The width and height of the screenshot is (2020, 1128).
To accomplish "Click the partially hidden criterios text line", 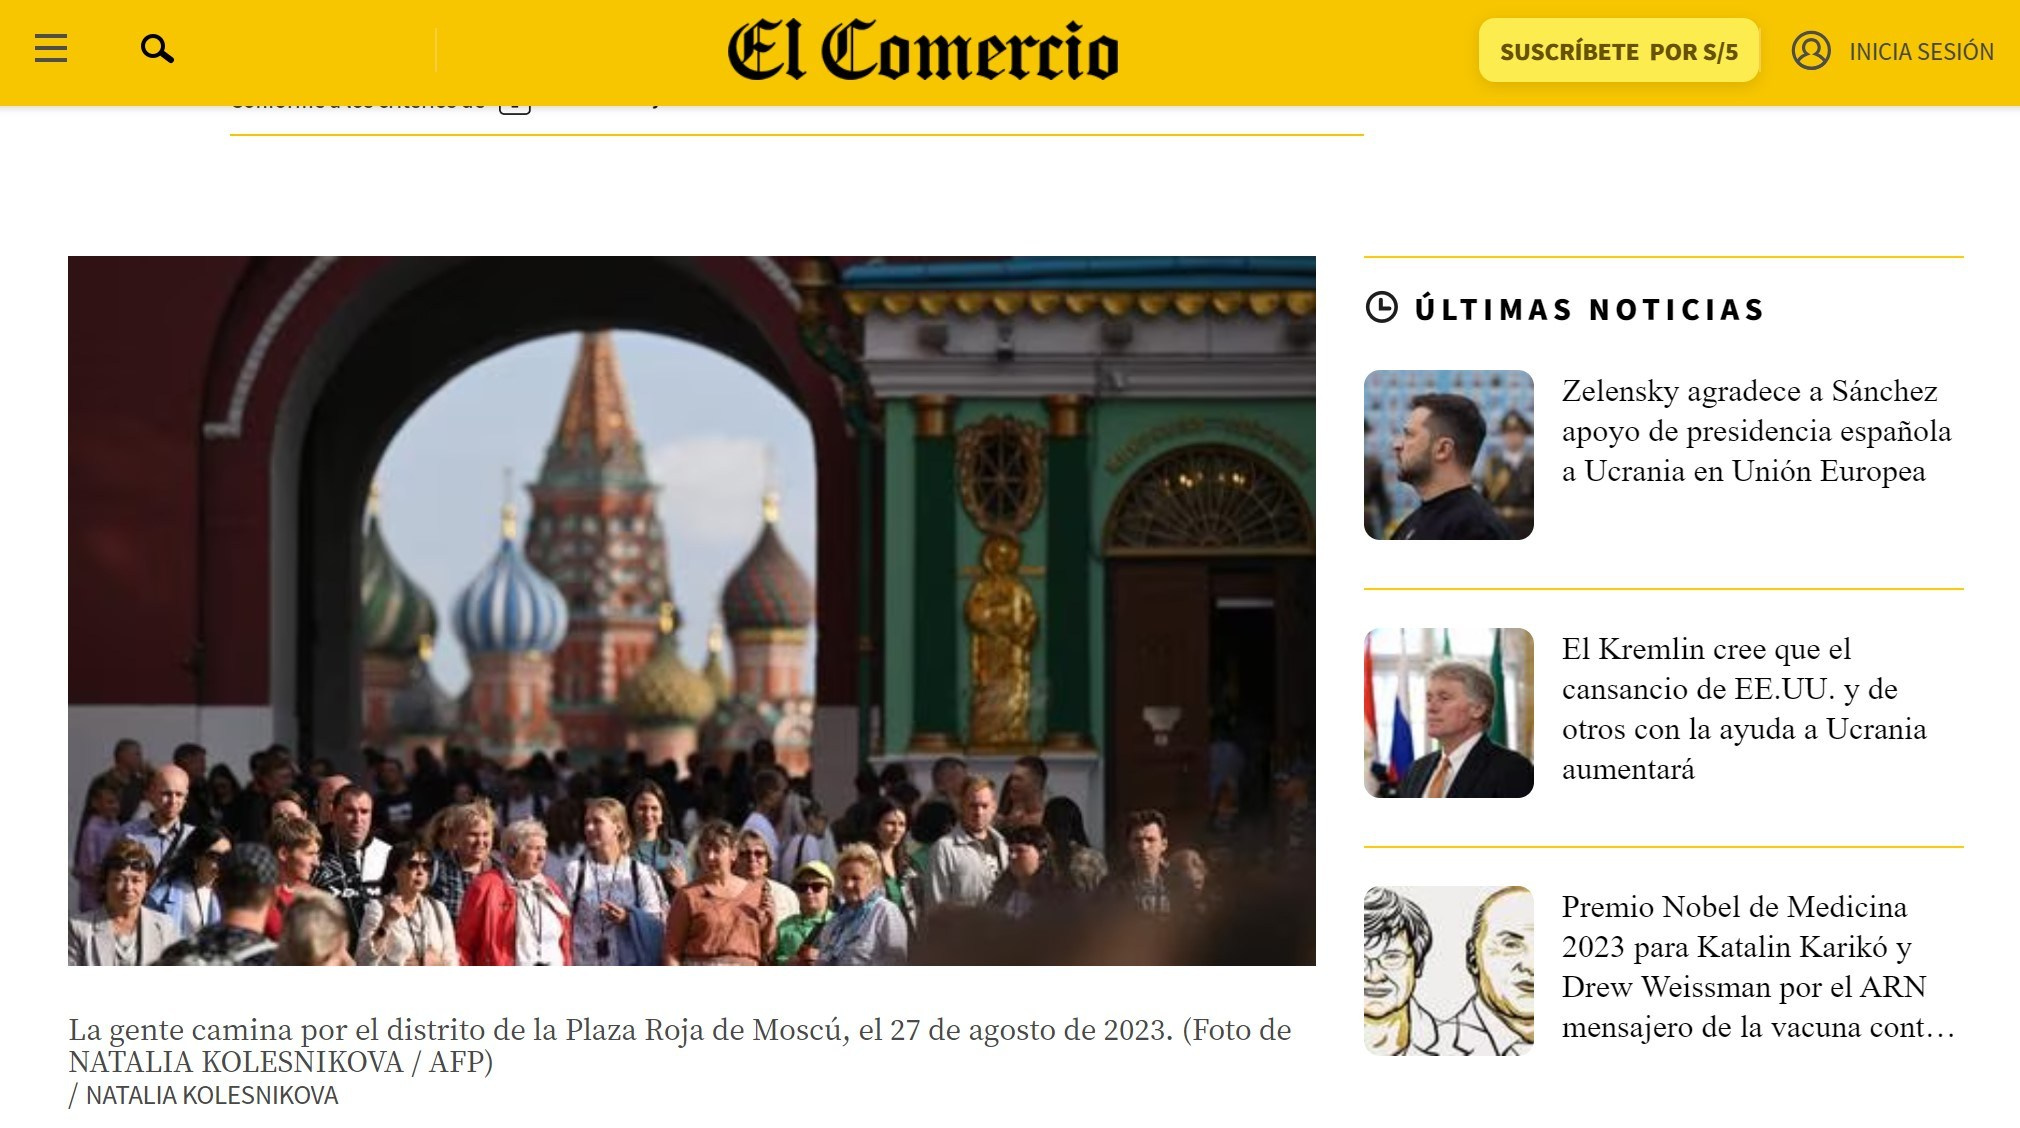I will pyautogui.click(x=358, y=108).
